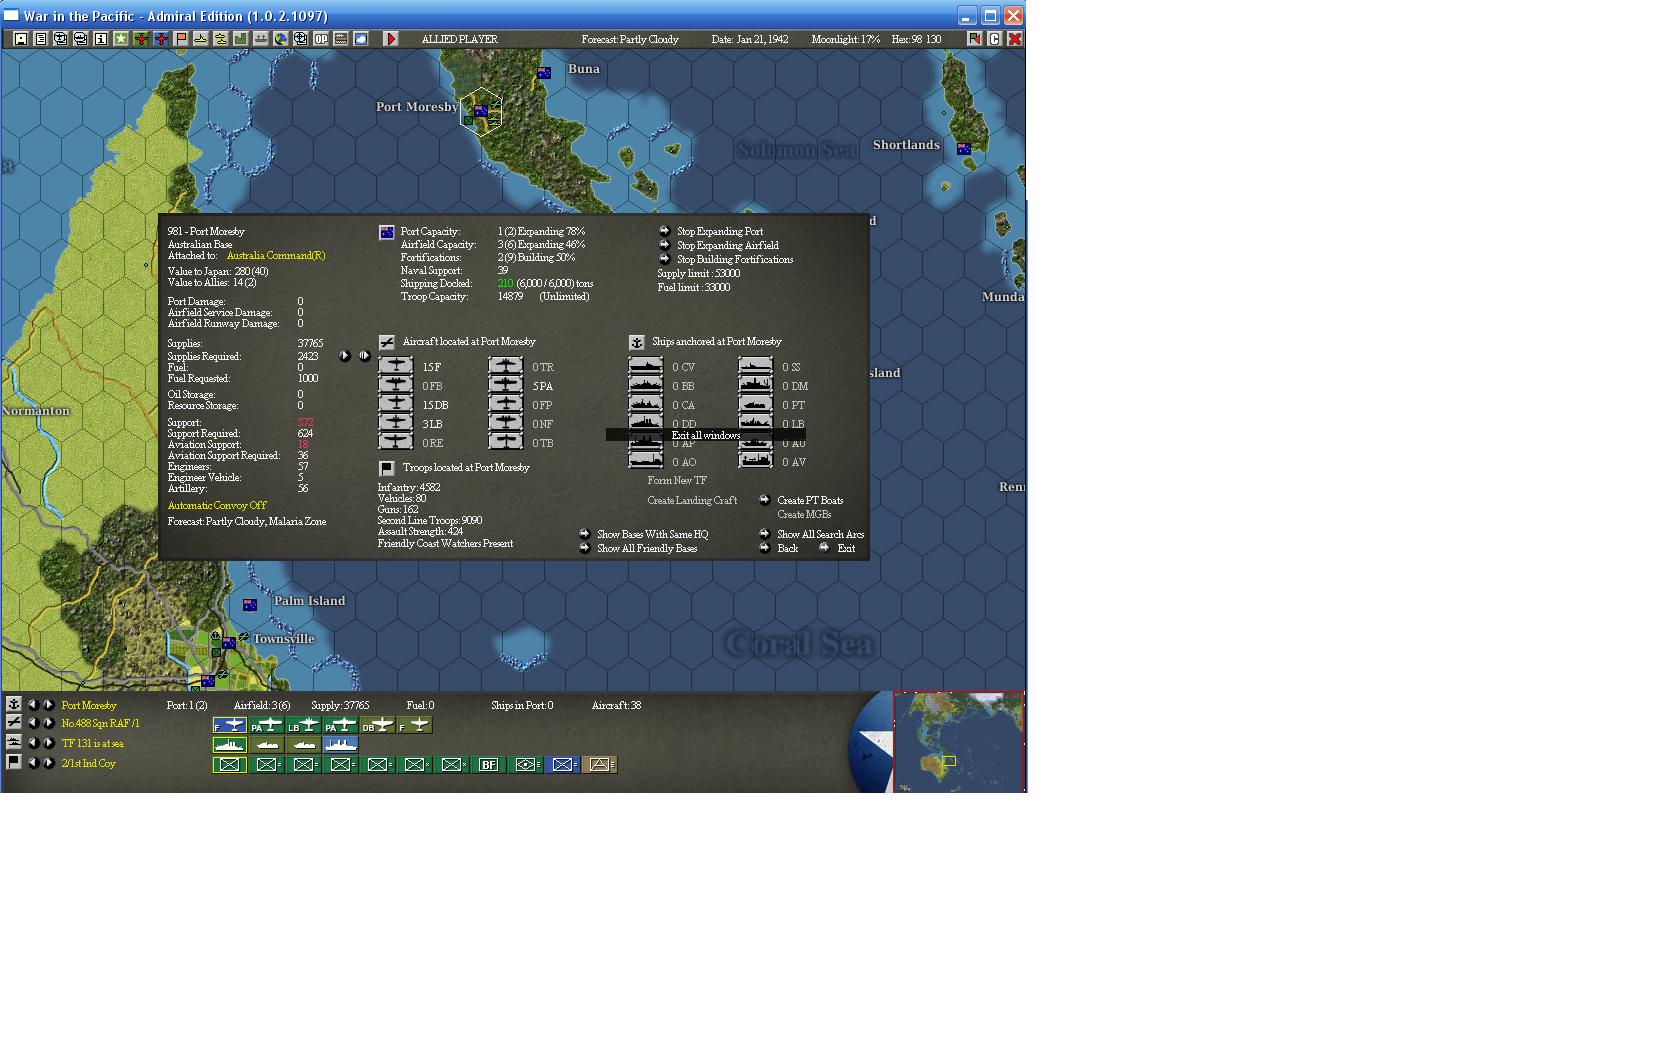Viewport: 1680px width, 1050px height.
Task: Click the left arrow beside the aircraft list
Action: click(345, 355)
